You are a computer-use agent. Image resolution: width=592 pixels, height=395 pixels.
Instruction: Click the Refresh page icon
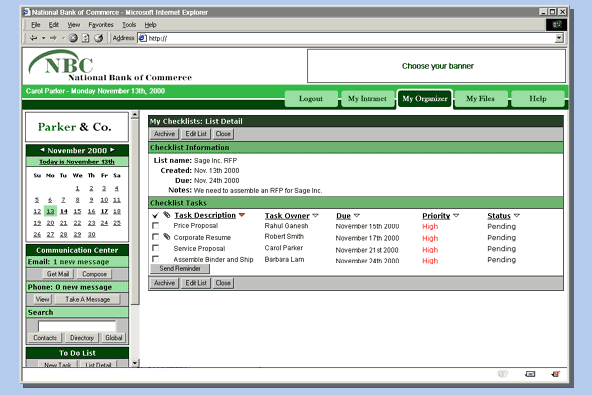[86, 38]
